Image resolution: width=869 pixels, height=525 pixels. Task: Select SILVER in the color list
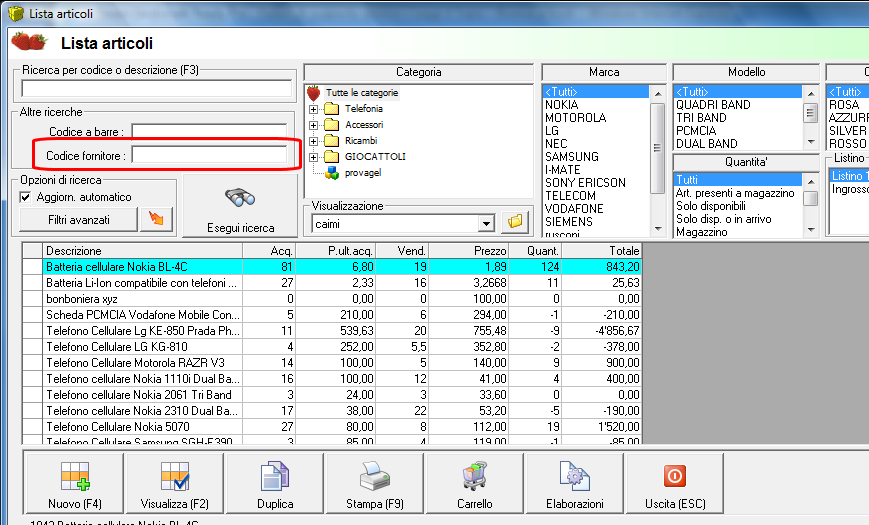point(847,131)
